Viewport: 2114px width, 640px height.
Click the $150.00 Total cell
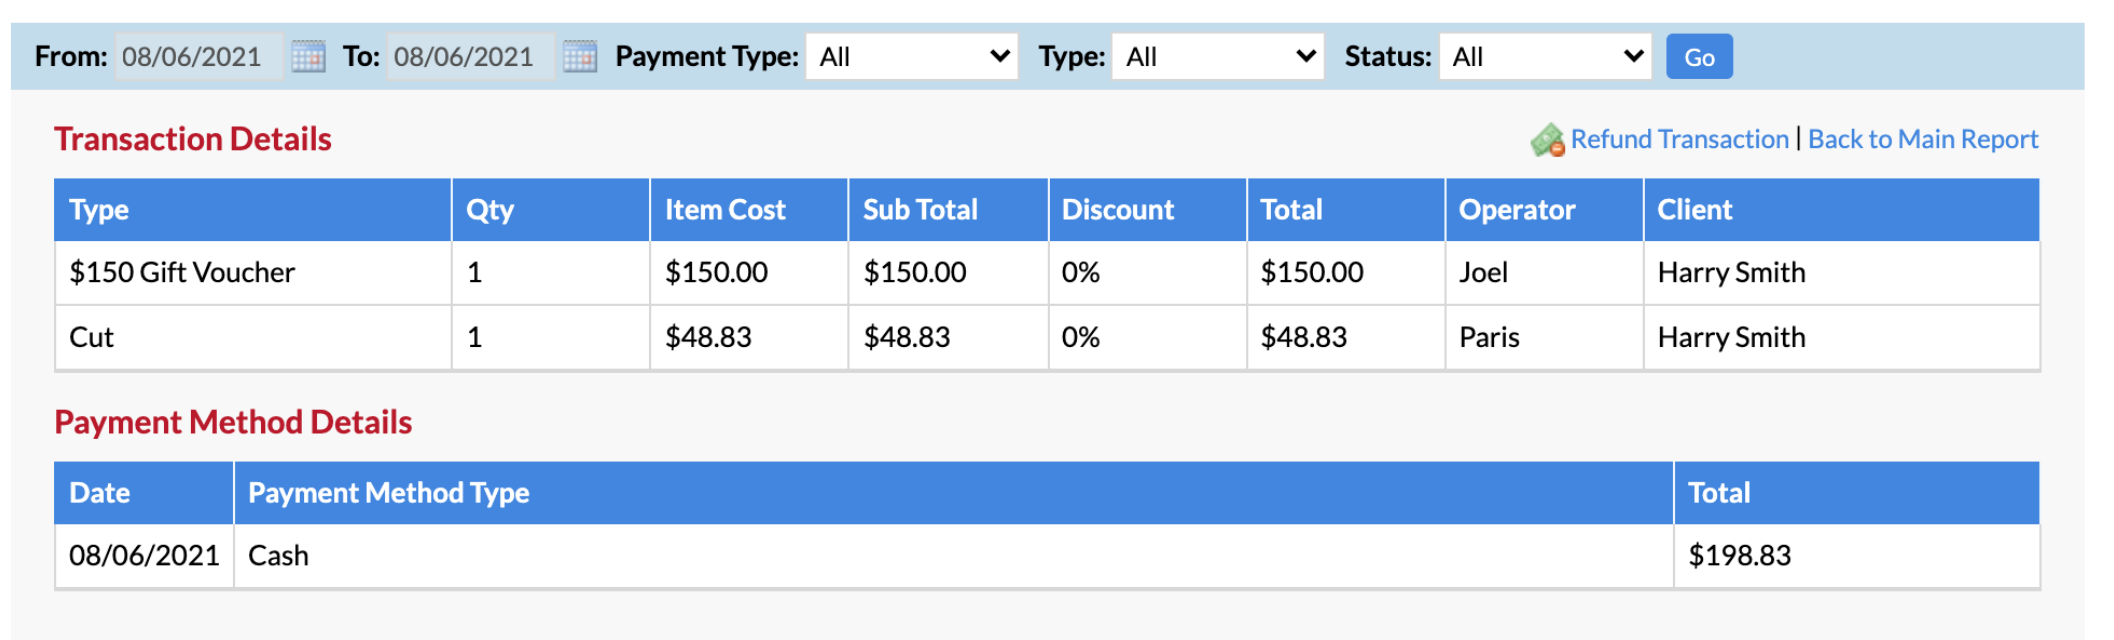1346,273
